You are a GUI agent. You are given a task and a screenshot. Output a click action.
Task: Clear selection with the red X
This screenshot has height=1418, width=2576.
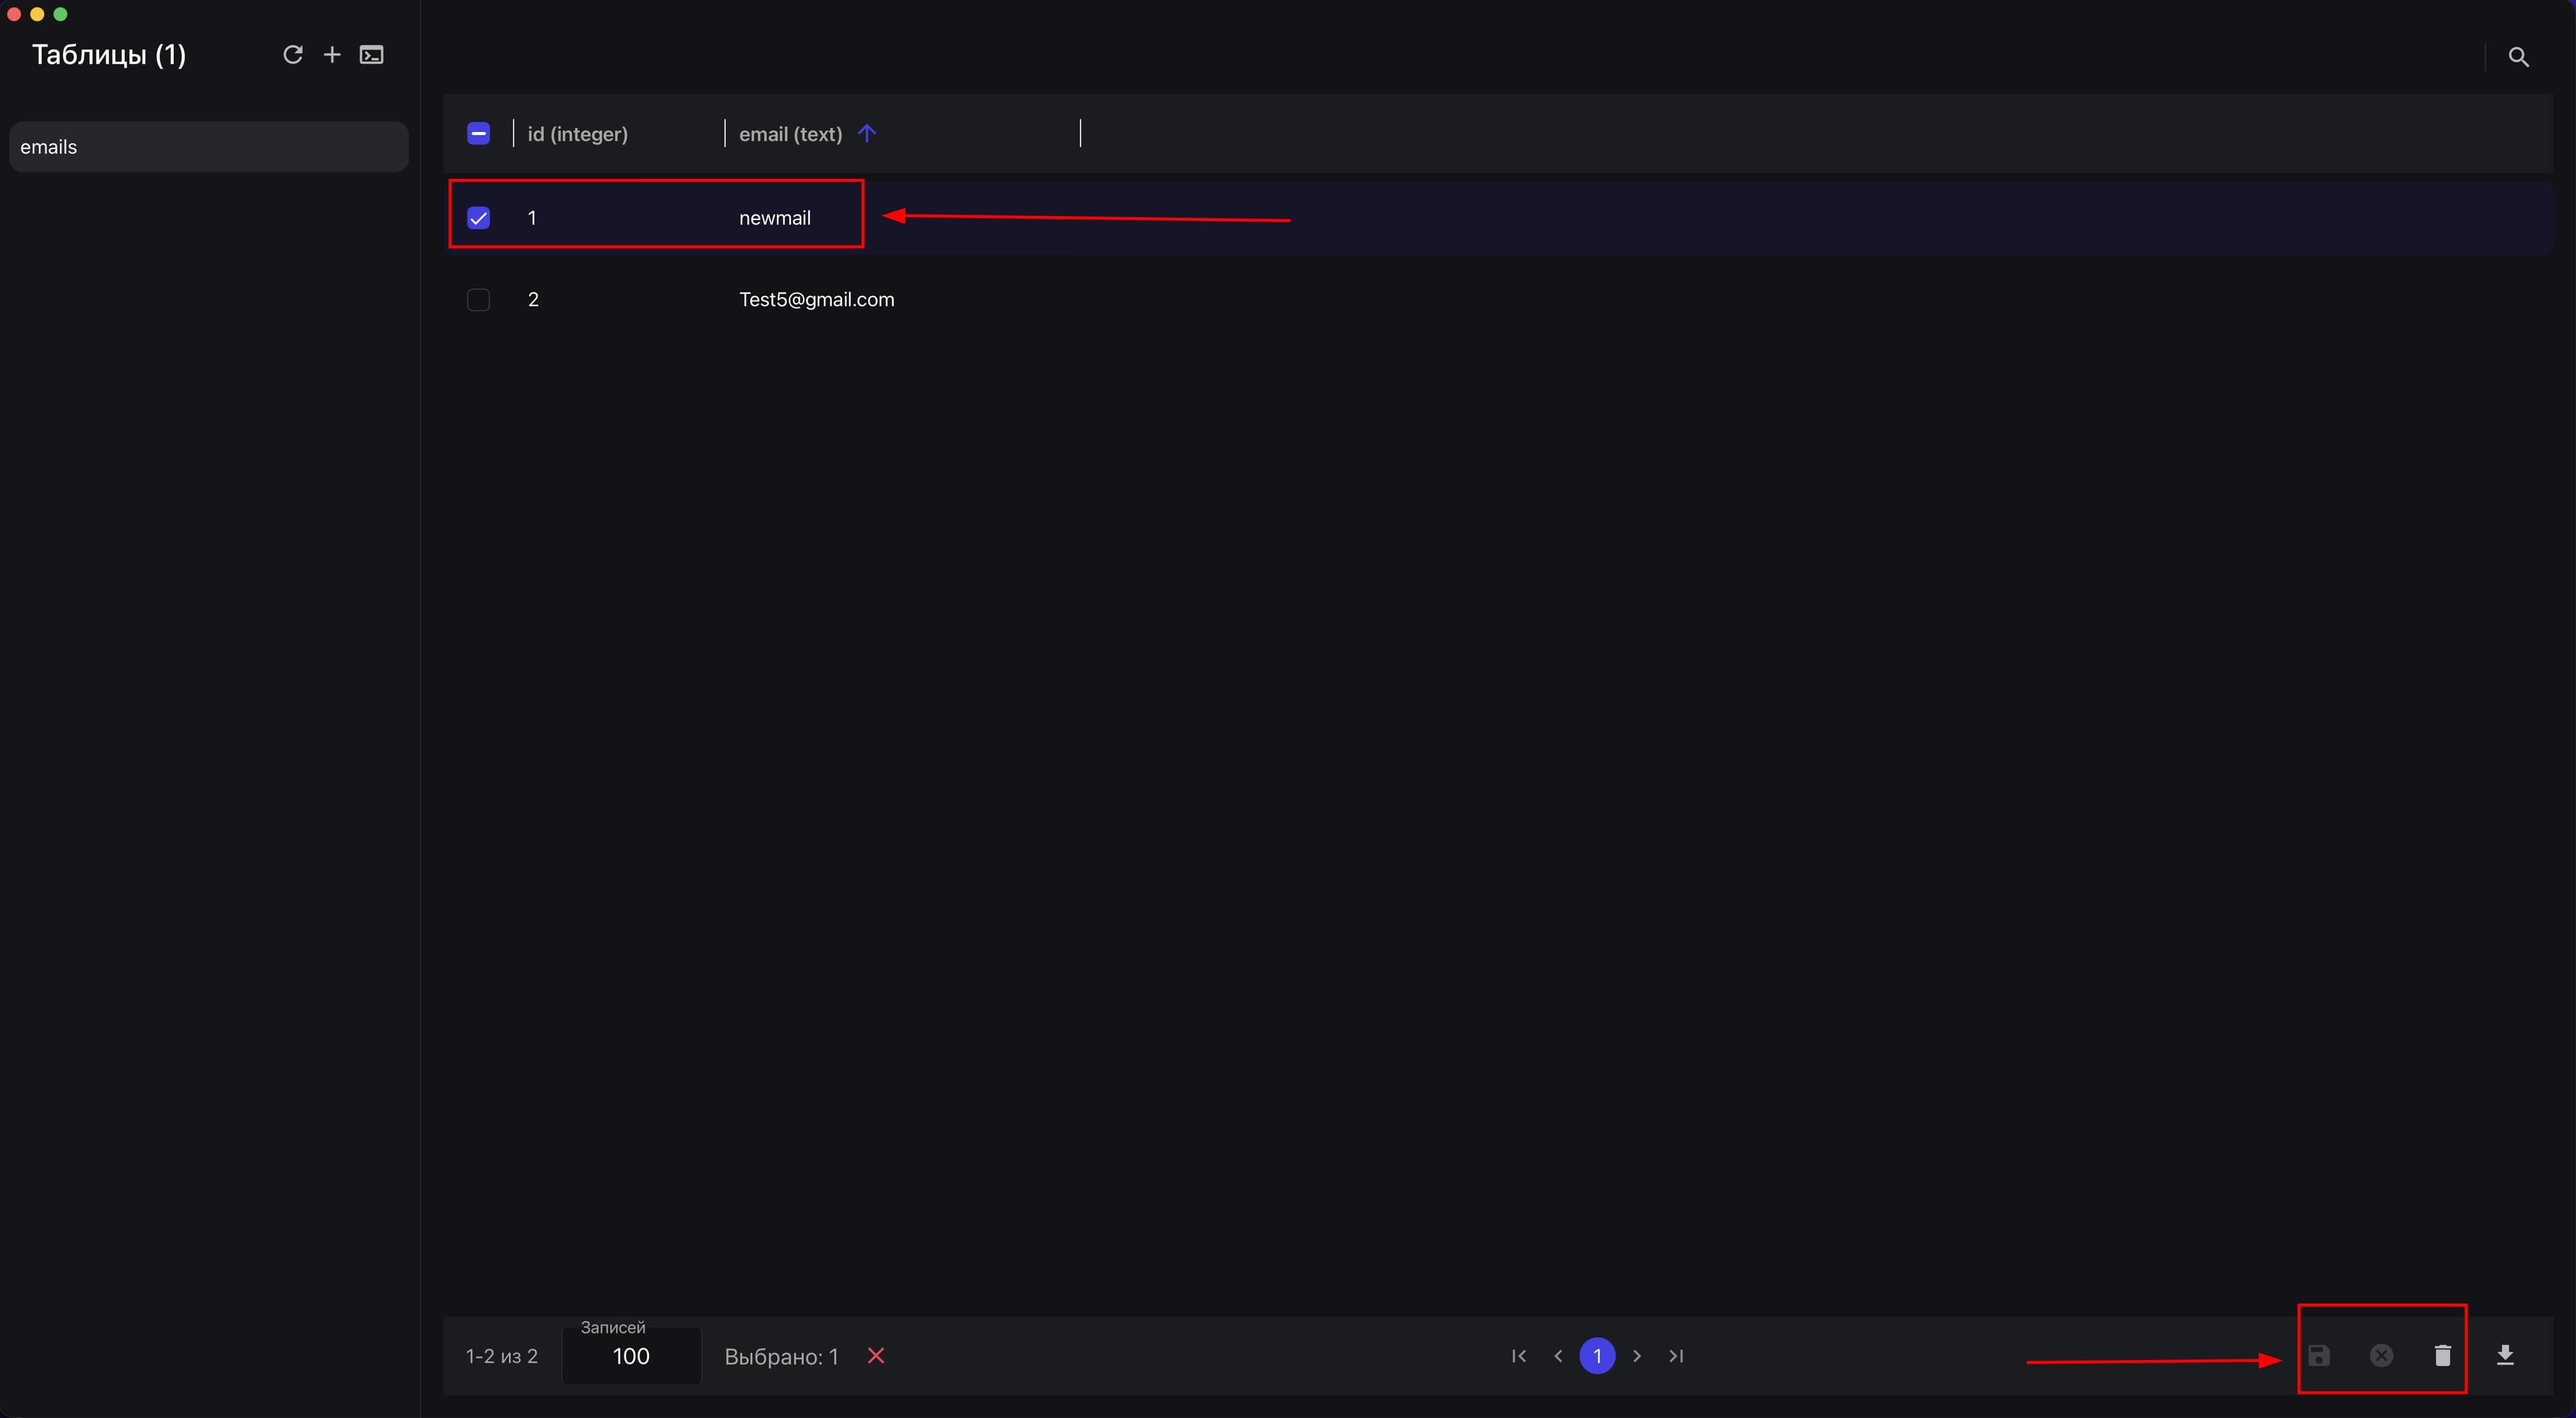(x=876, y=1356)
